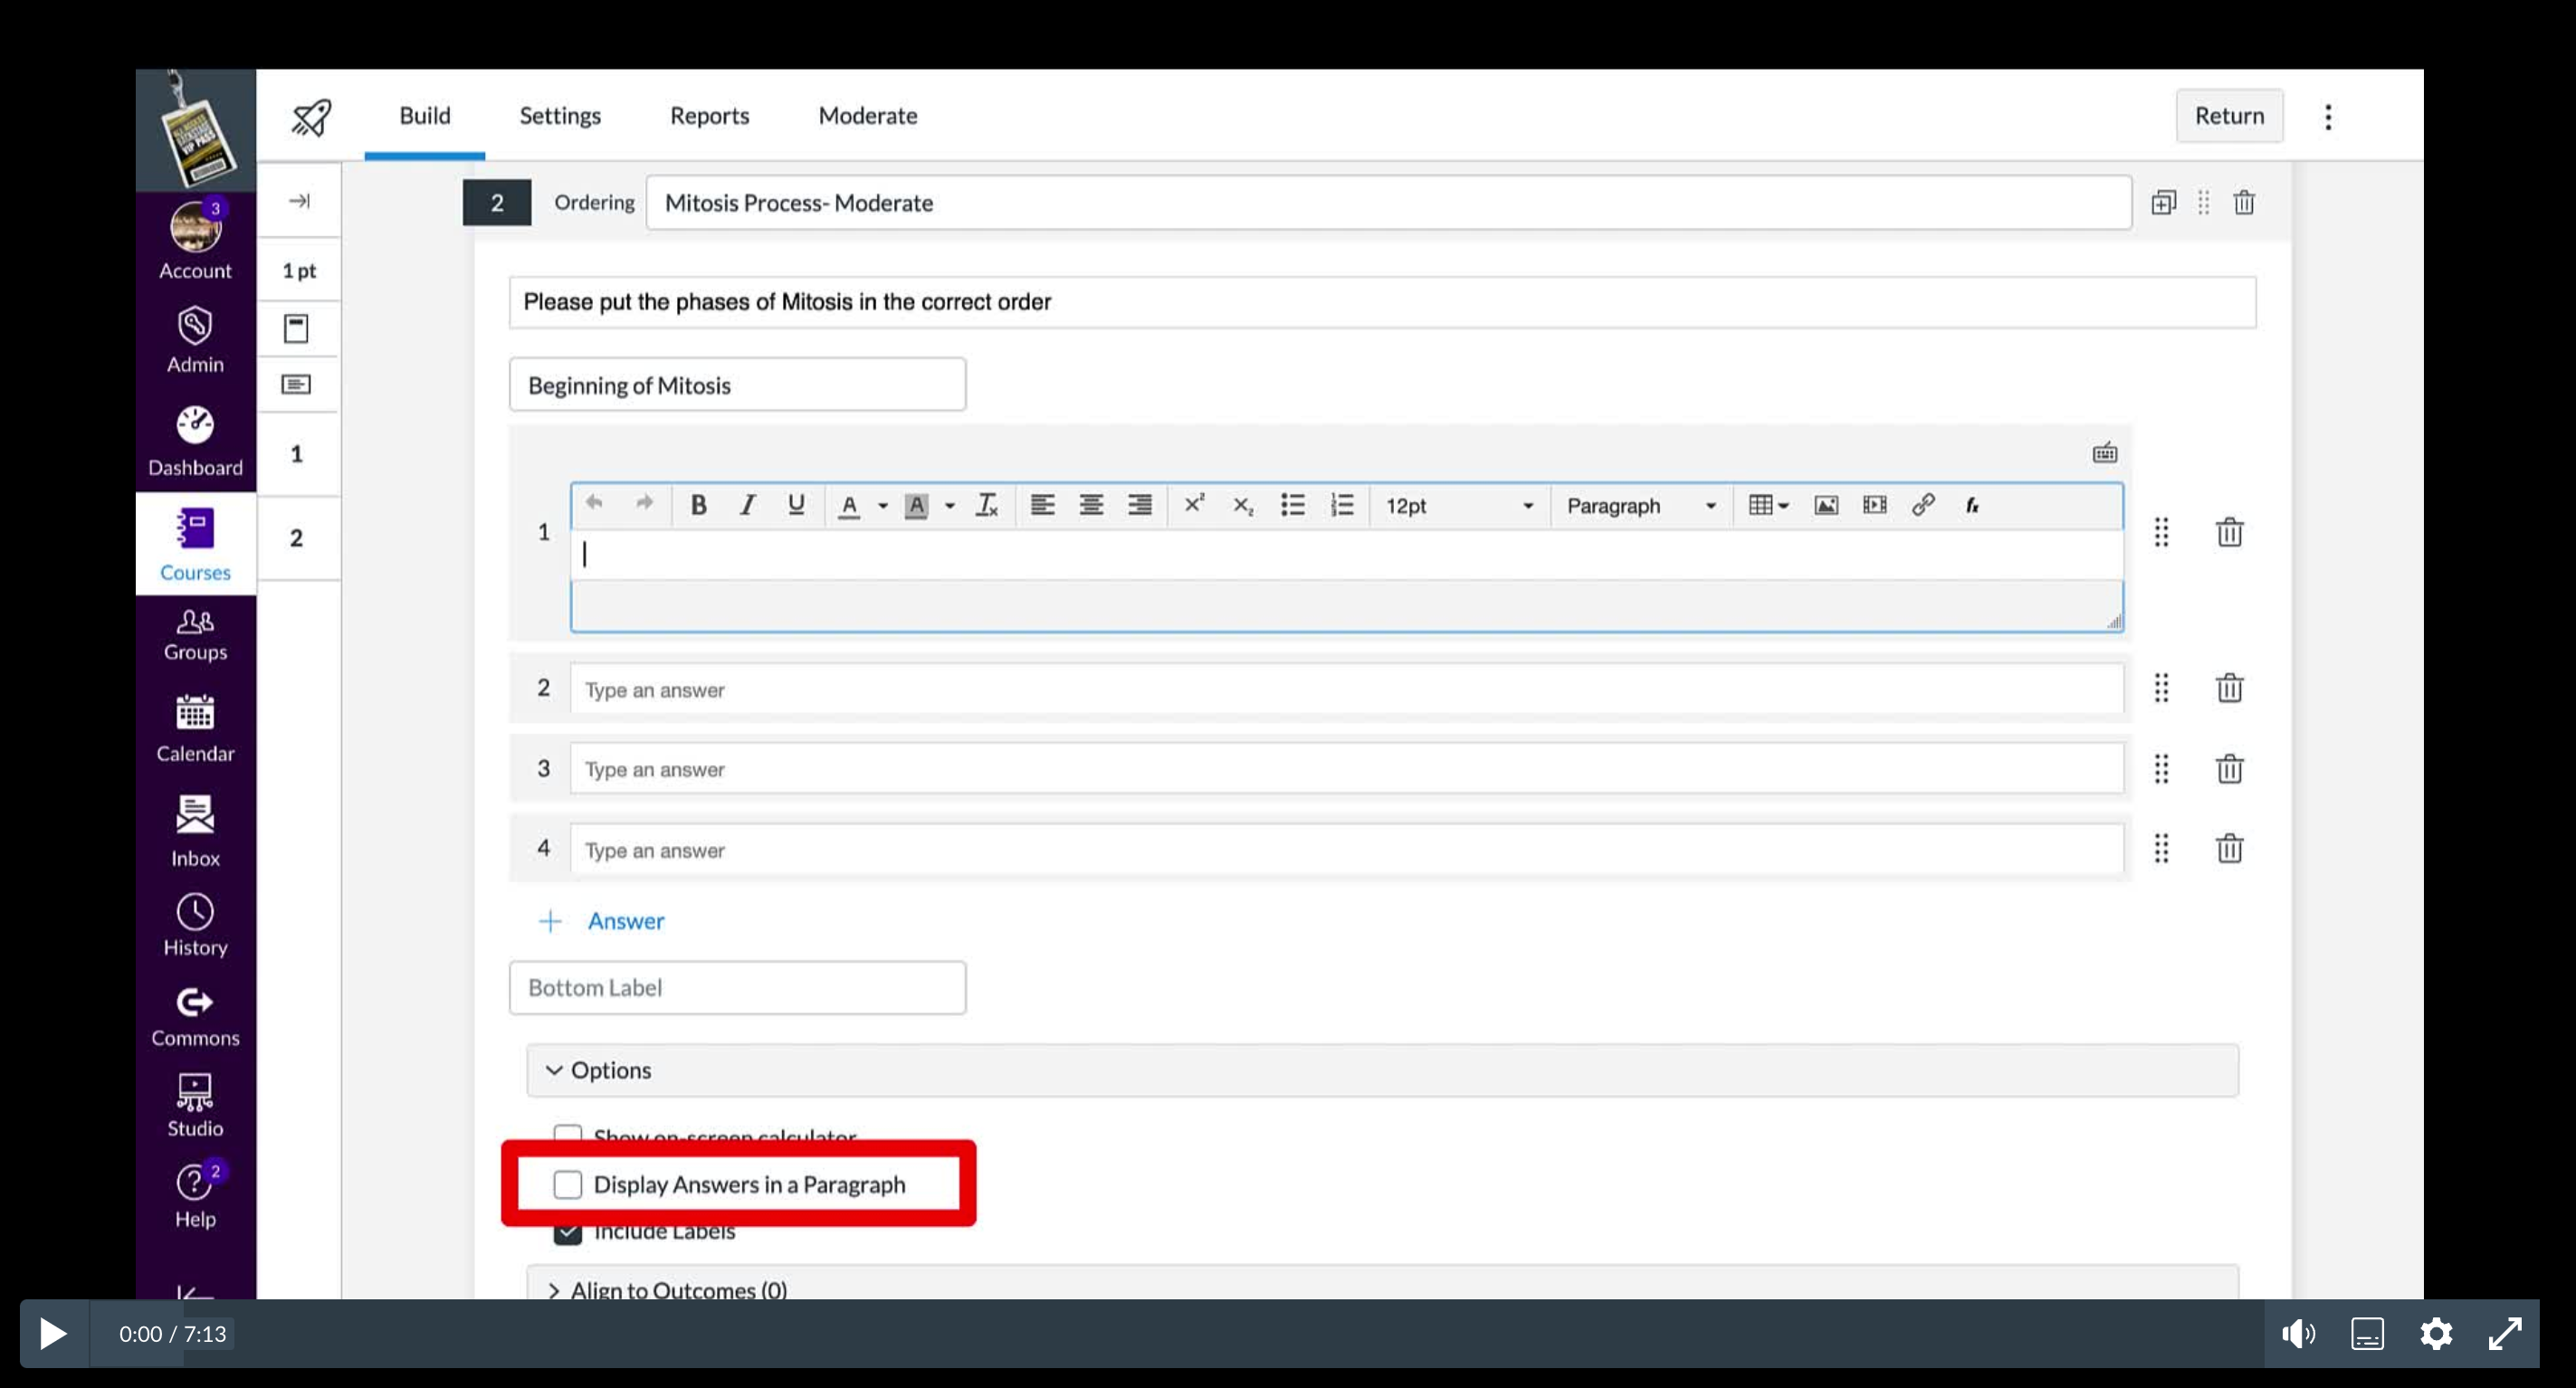
Task: Collapse the Options section
Action: click(598, 1070)
